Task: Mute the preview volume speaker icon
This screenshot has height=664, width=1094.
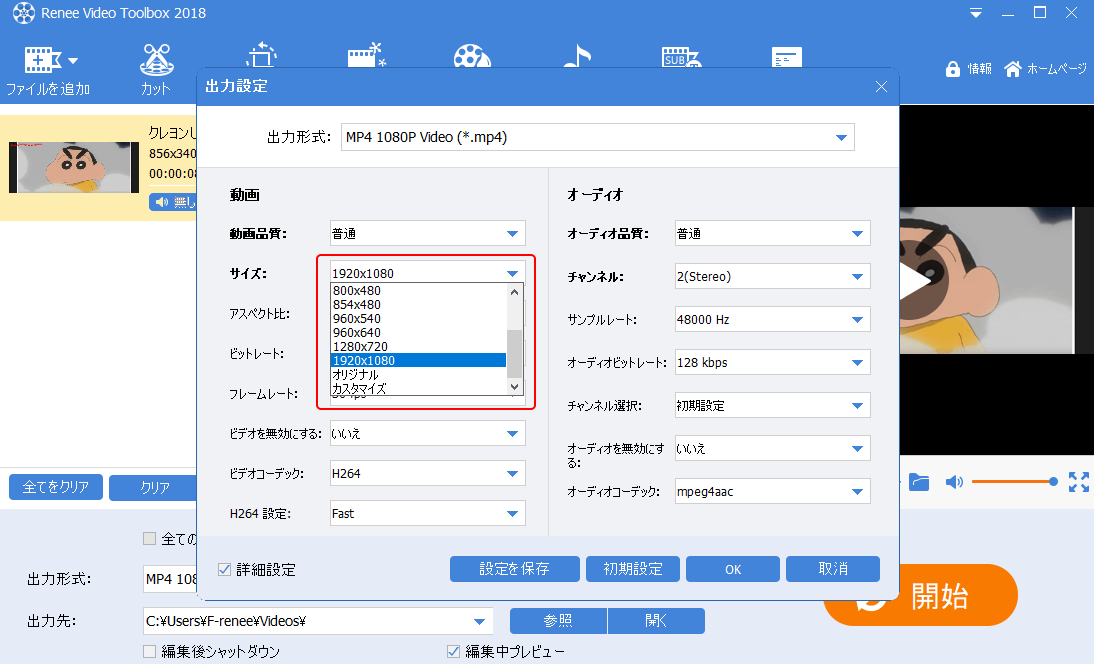Action: pyautogui.click(x=954, y=482)
